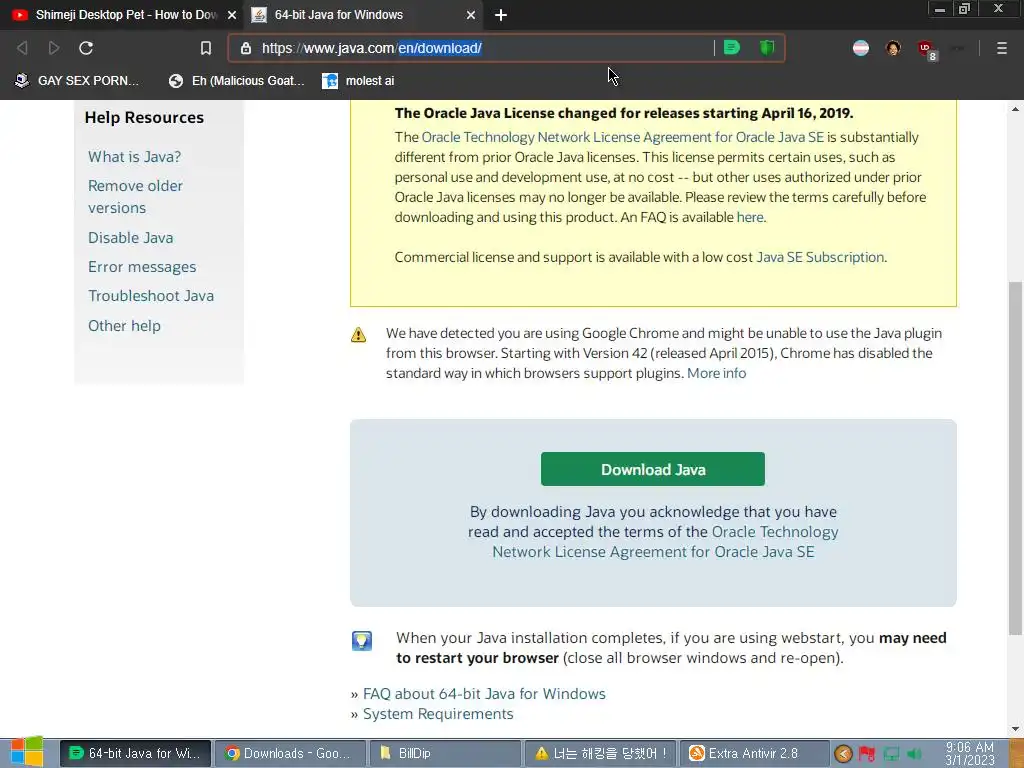Open Extra Antivir 2.8 taskbar item
The width and height of the screenshot is (1024, 768).
[x=755, y=753]
